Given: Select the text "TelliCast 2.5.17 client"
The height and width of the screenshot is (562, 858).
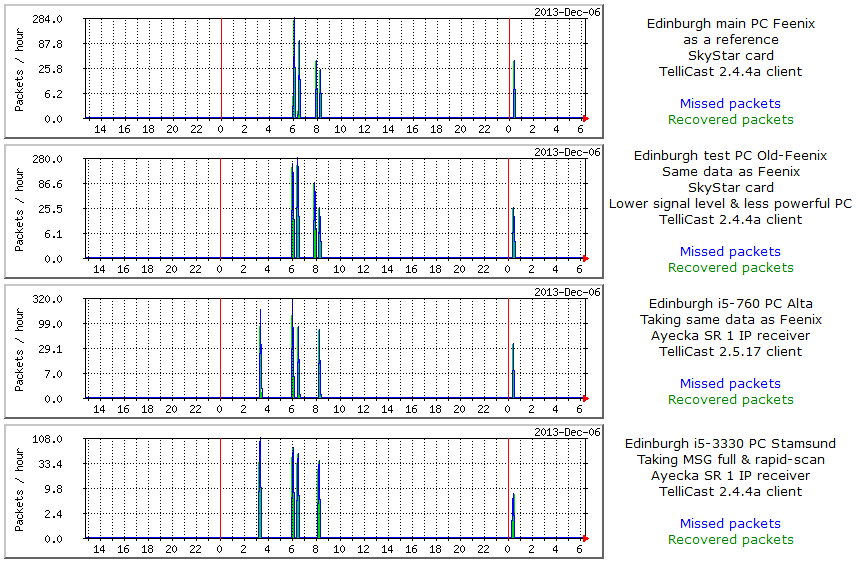Looking at the screenshot, I should pos(731,351).
